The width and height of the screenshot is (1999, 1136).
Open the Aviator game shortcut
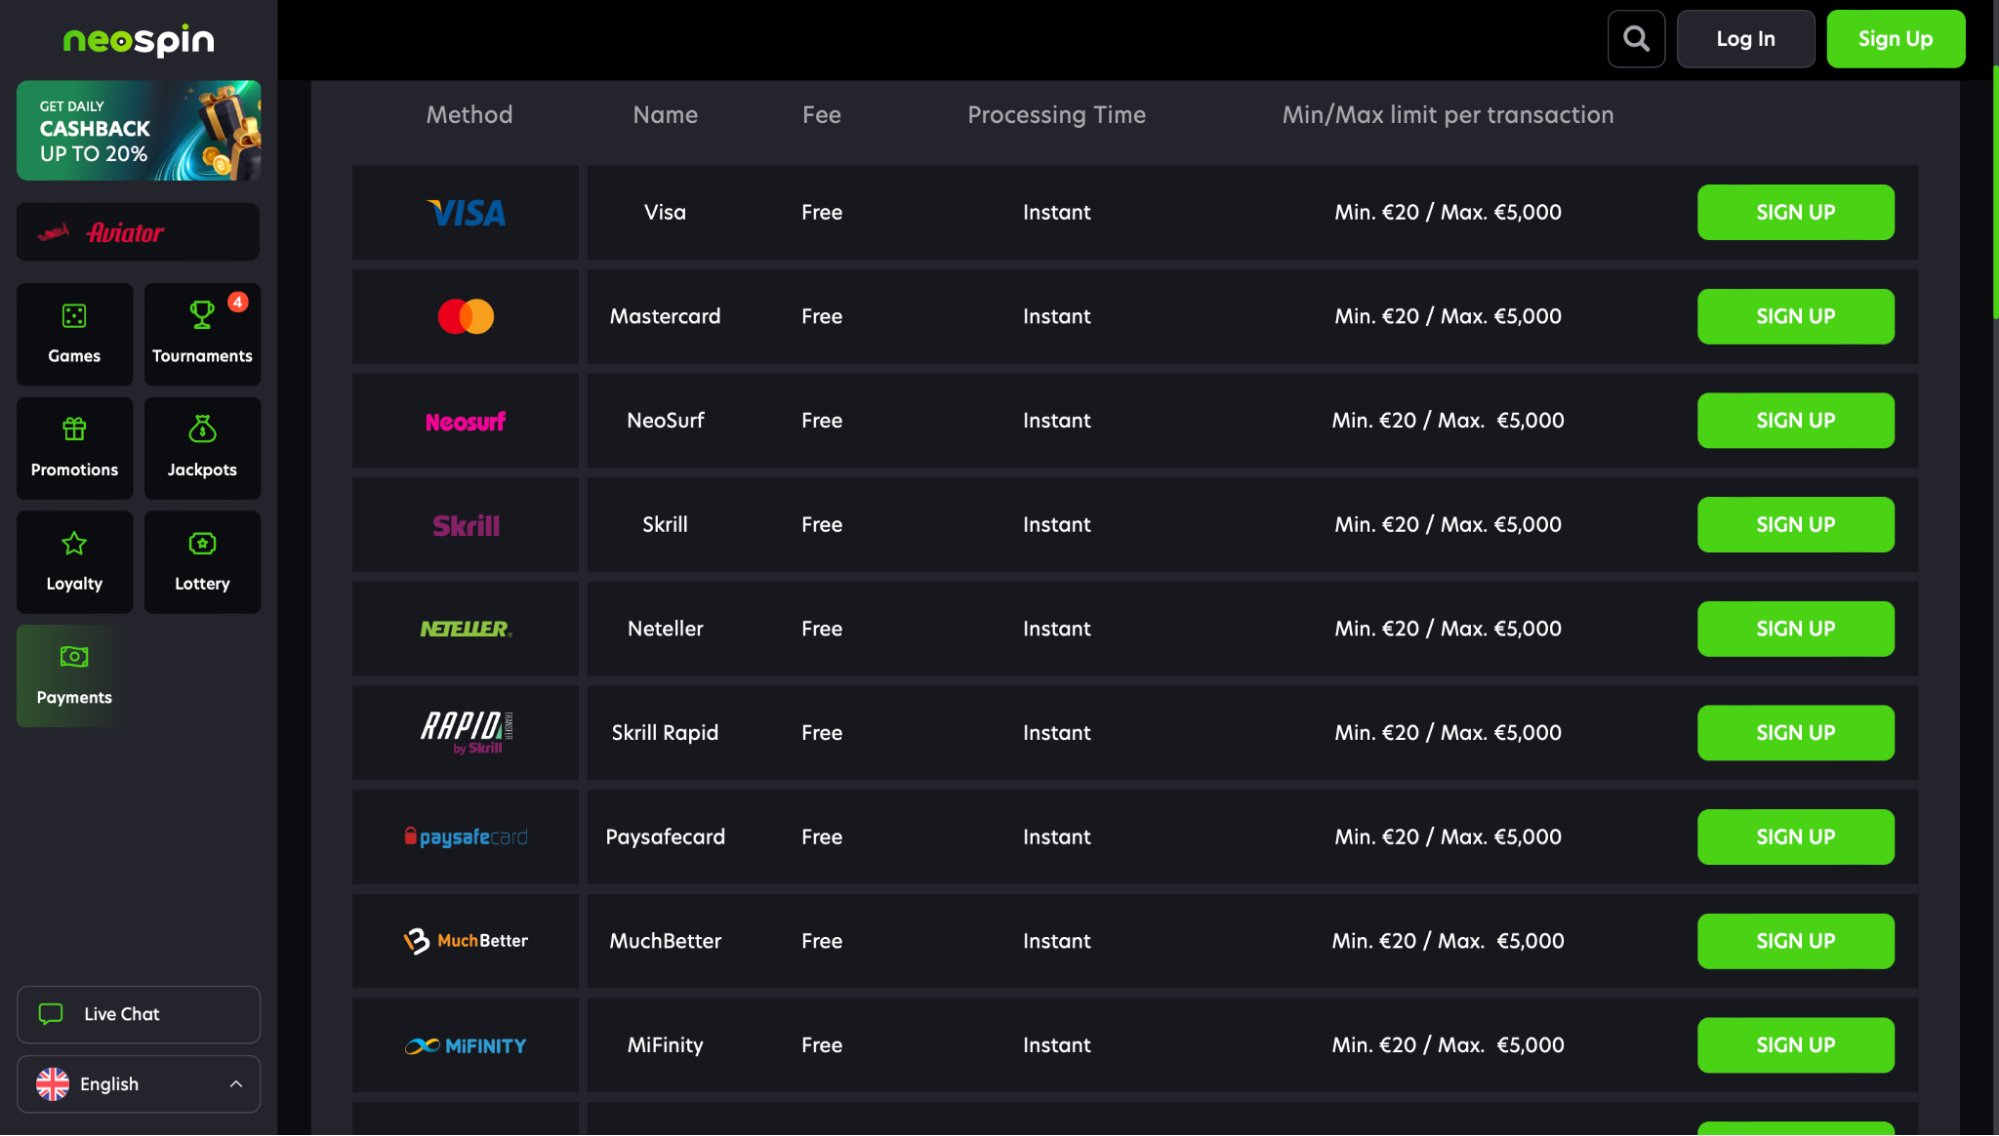(137, 231)
